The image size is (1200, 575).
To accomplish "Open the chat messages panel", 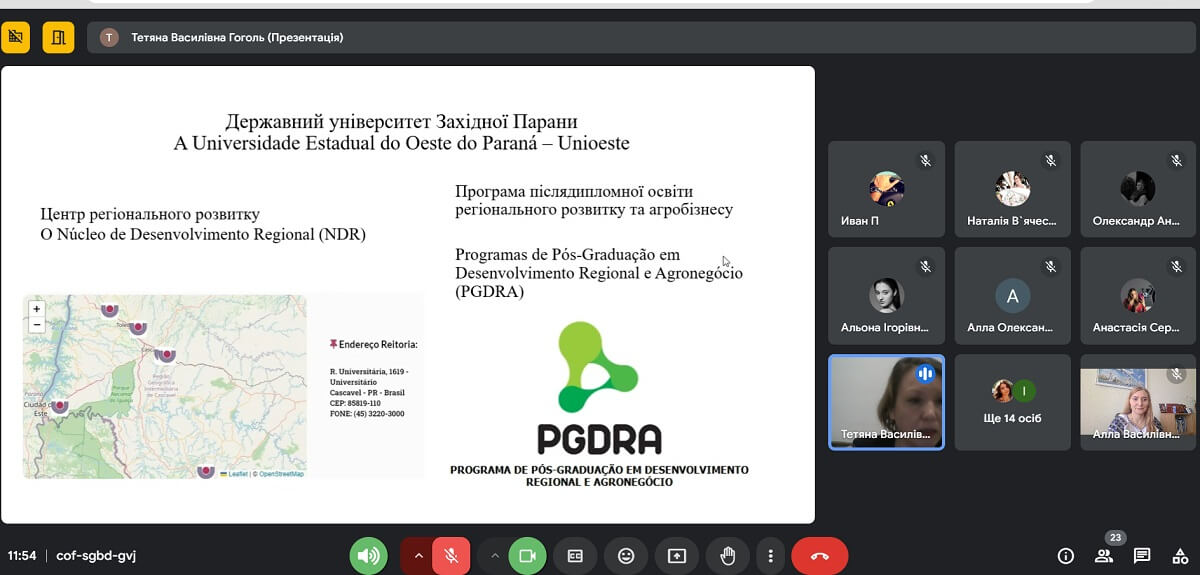I will pos(1142,556).
